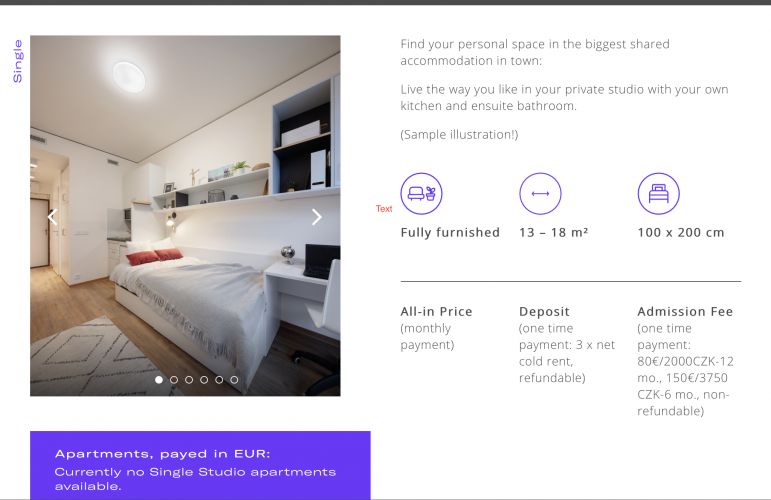Jump to the fourth carousel slide
This screenshot has height=500, width=771.
[x=204, y=380]
